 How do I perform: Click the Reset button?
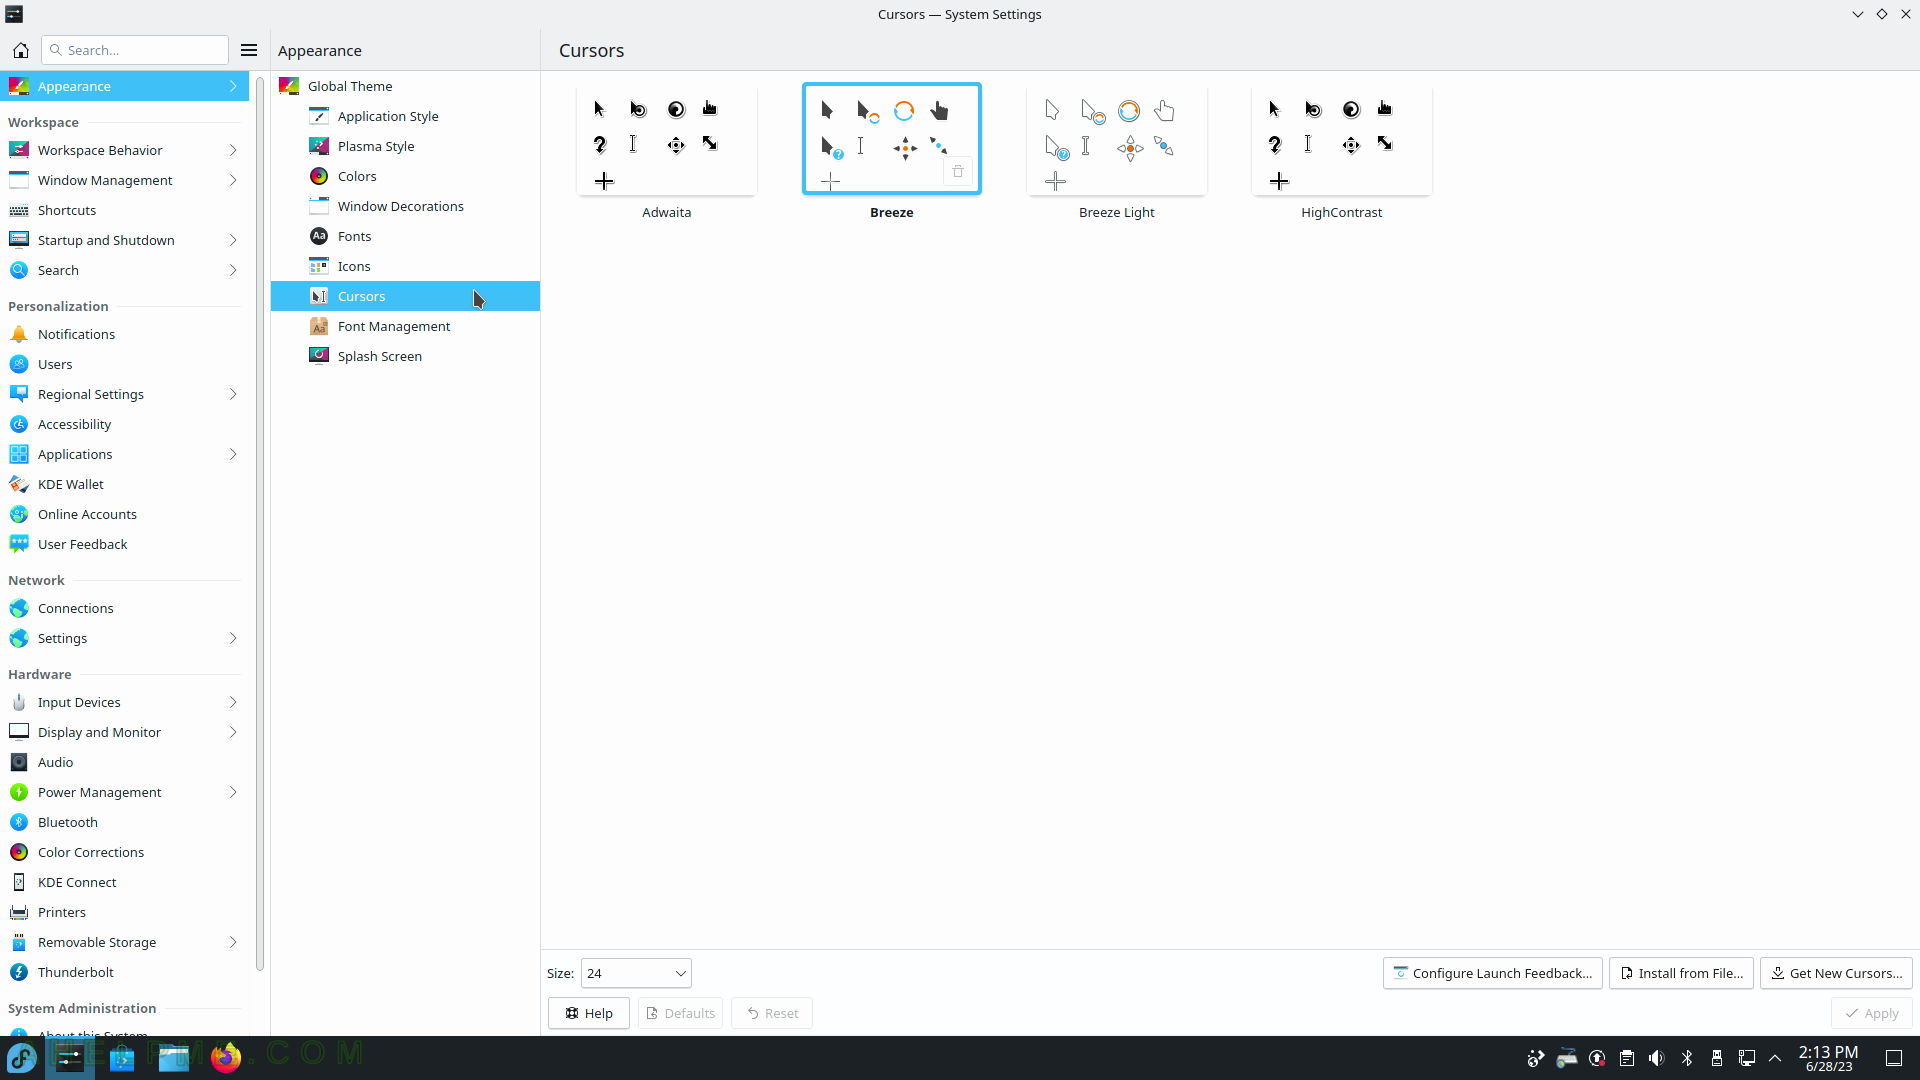coord(772,1013)
